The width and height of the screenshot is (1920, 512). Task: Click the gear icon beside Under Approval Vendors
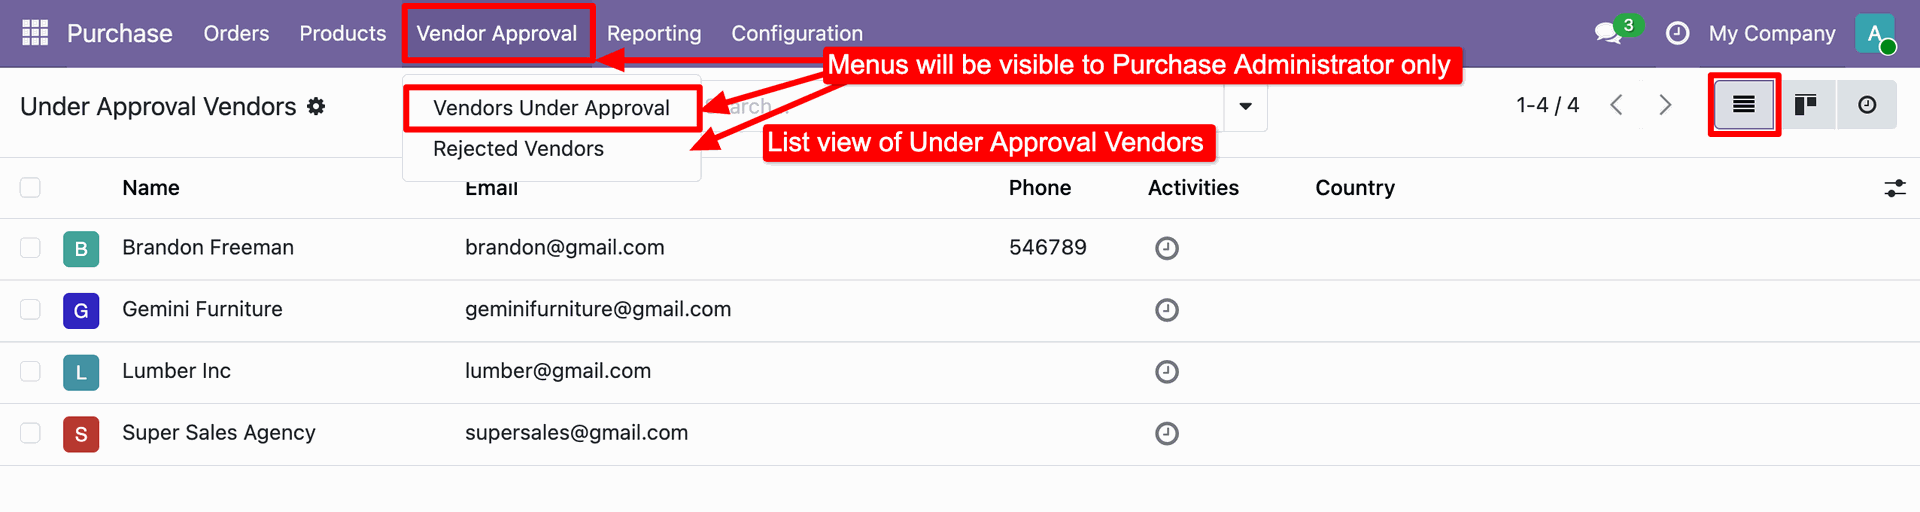[316, 106]
